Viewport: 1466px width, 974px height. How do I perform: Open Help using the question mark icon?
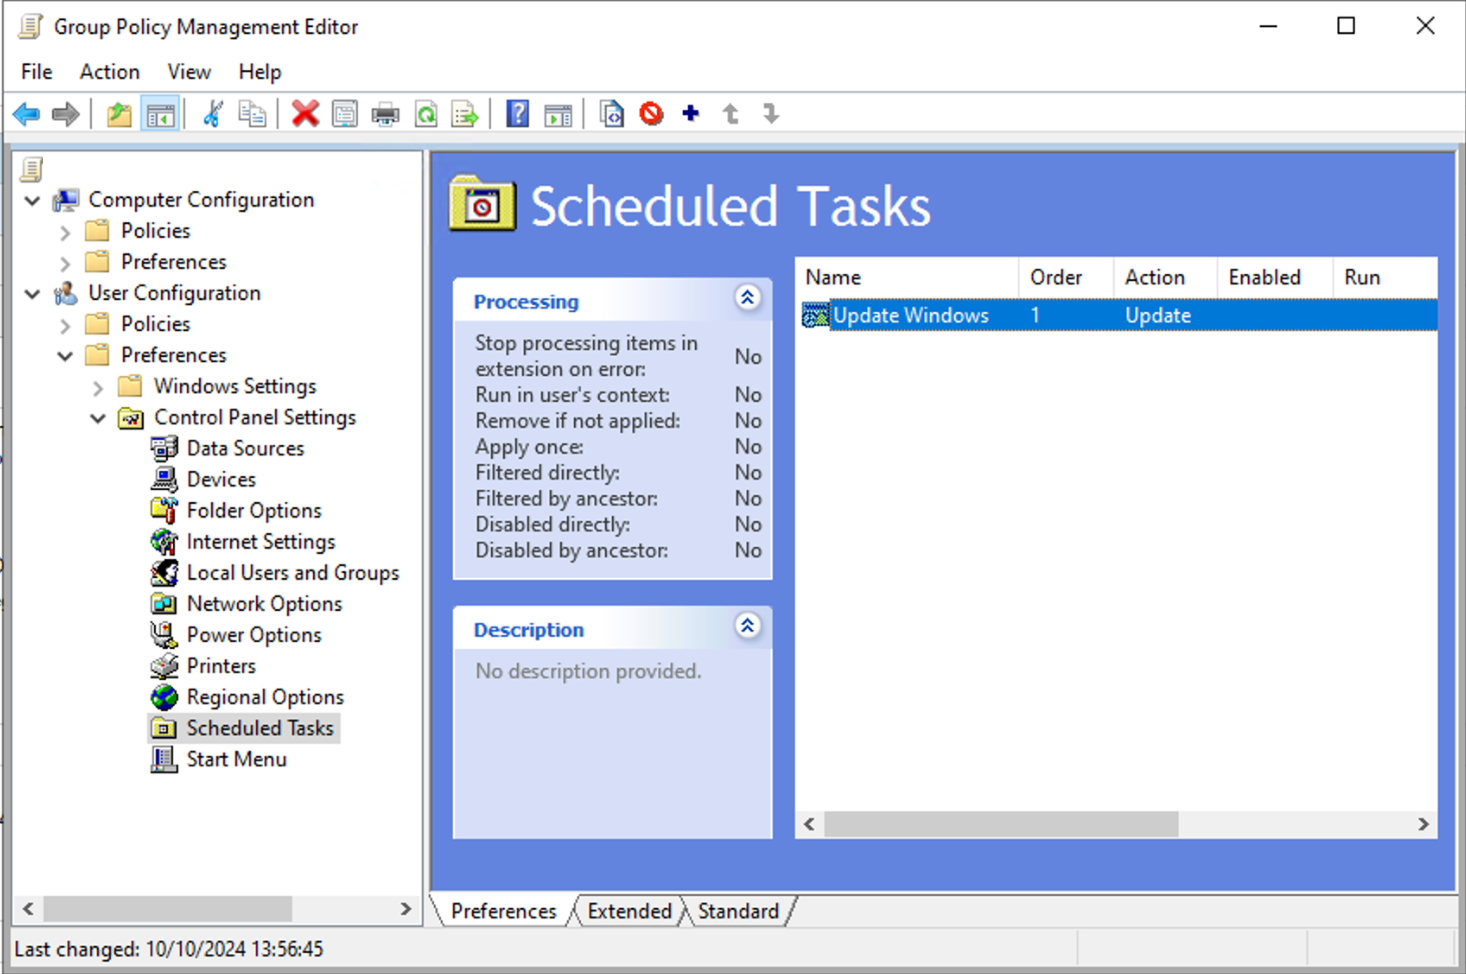(517, 114)
